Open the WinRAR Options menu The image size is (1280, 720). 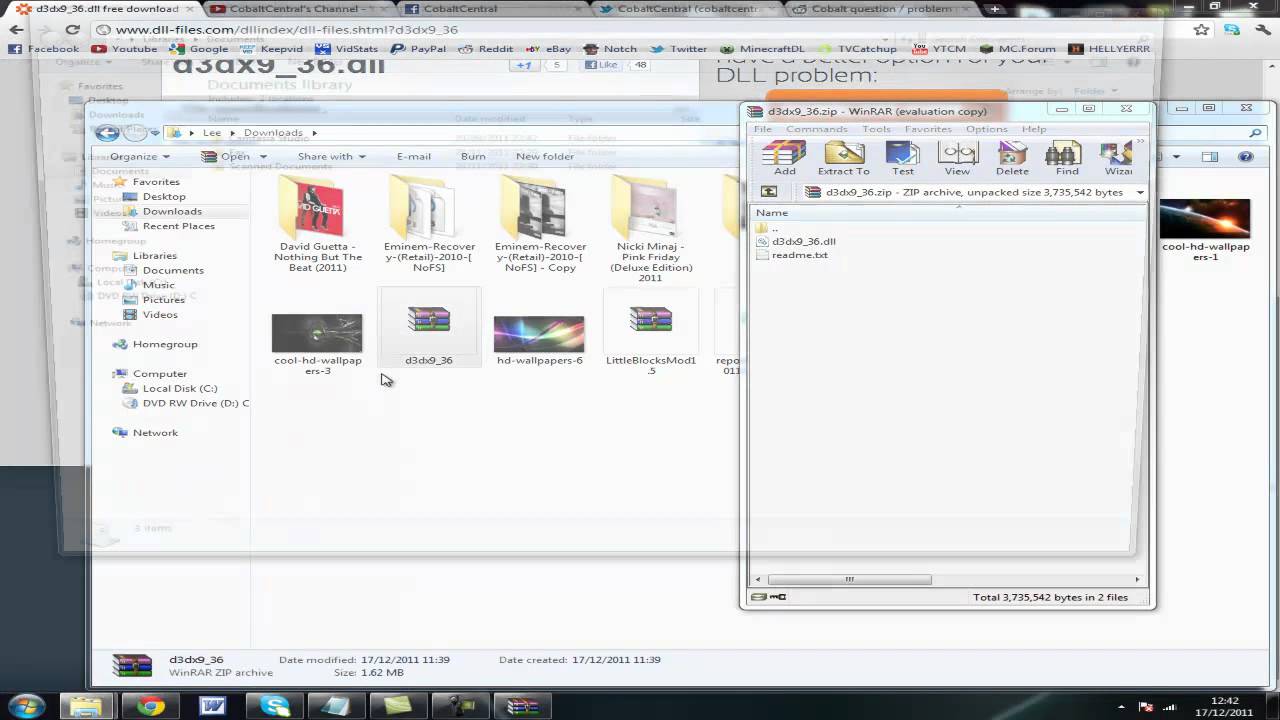[986, 129]
